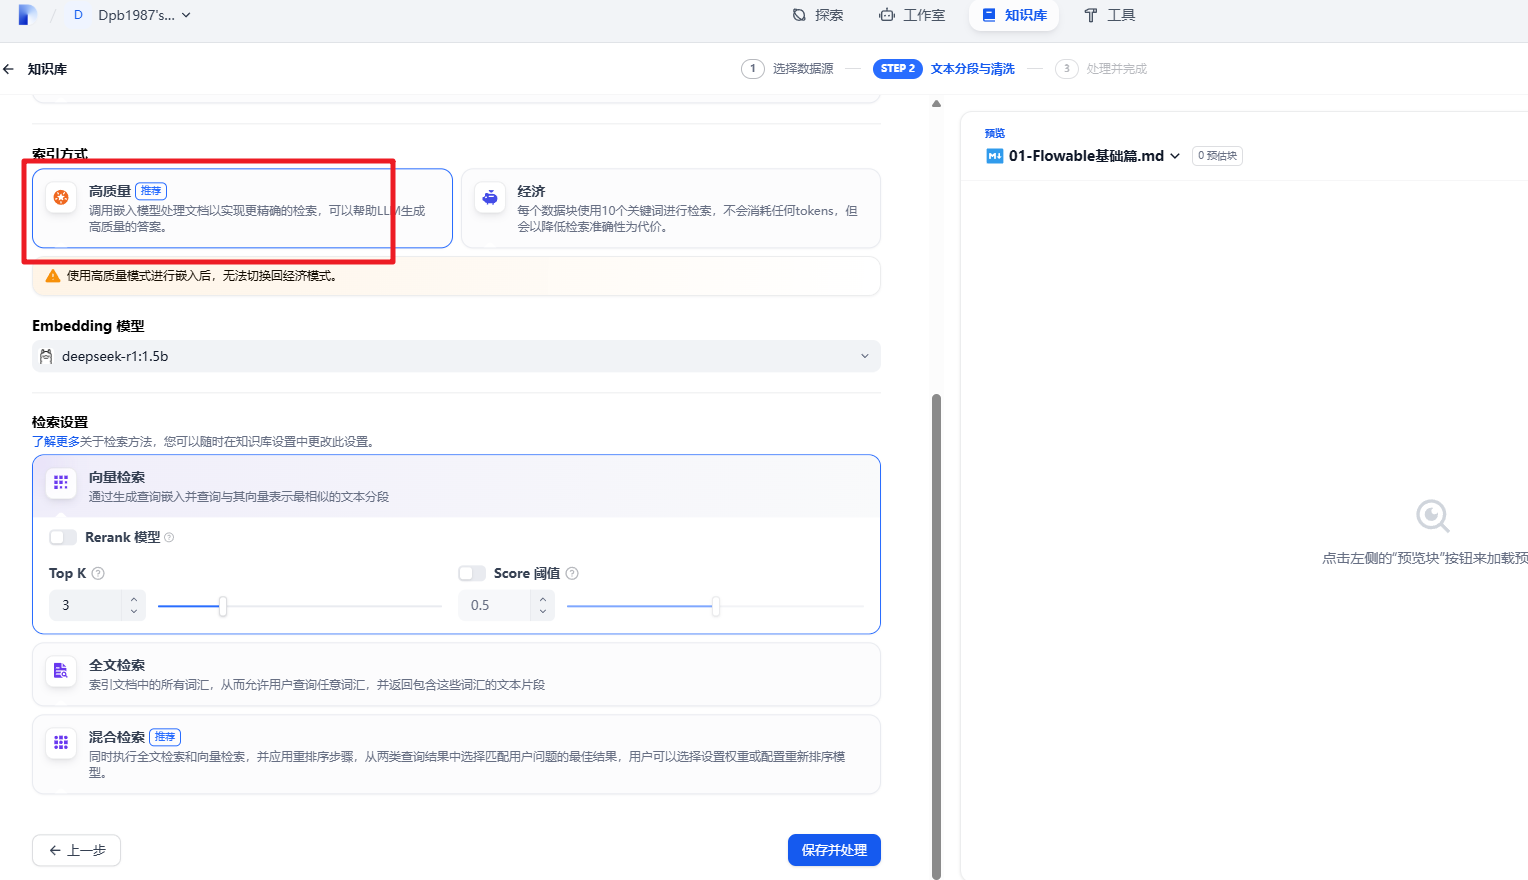Click the 全文检索 icon
Image resolution: width=1528 pixels, height=880 pixels.
click(61, 671)
